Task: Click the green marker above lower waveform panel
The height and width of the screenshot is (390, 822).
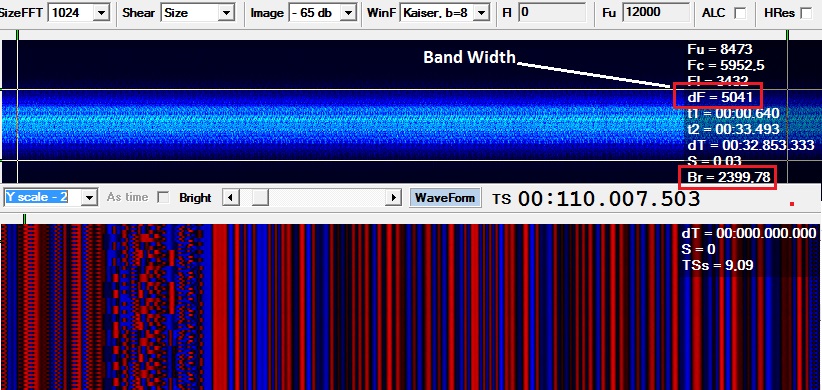Action: 24,219
